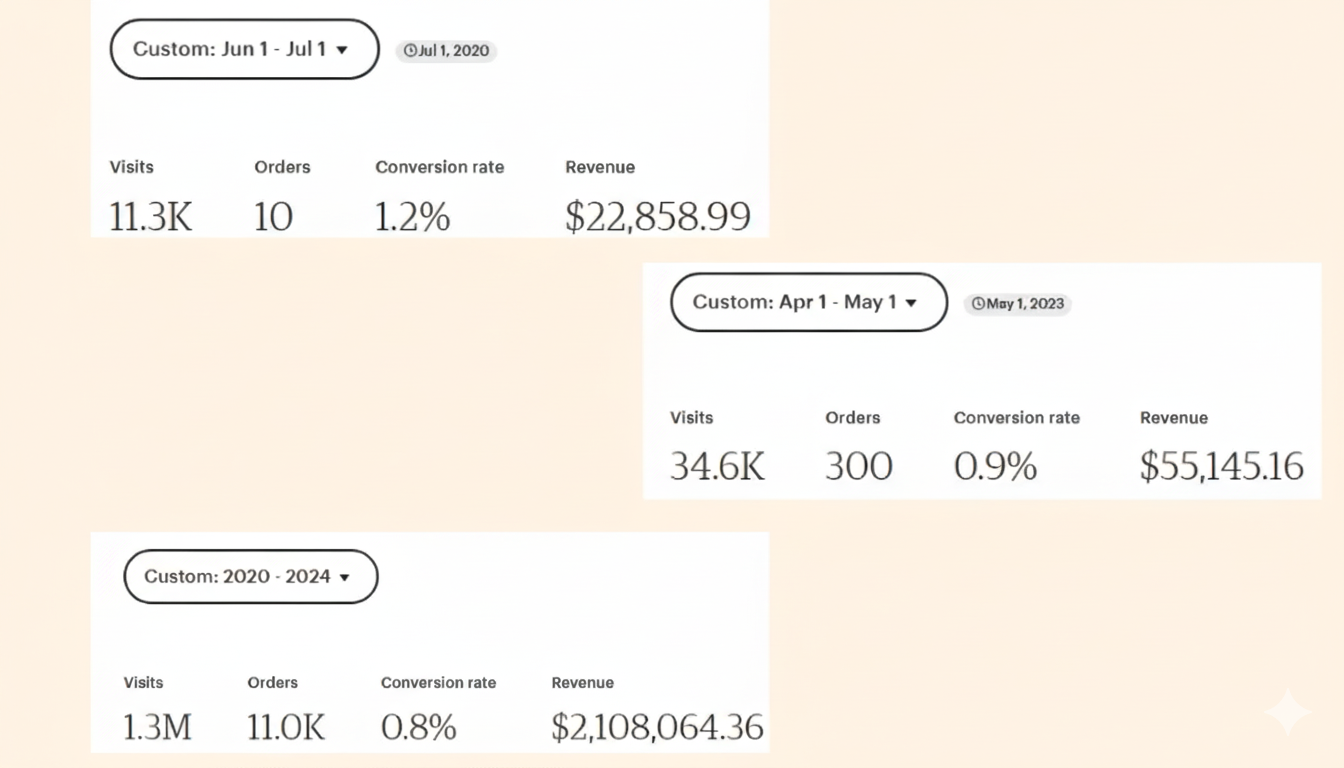Click the Revenue label above $55,145.16
Screen dimensions: 1344x768
coord(1173,418)
